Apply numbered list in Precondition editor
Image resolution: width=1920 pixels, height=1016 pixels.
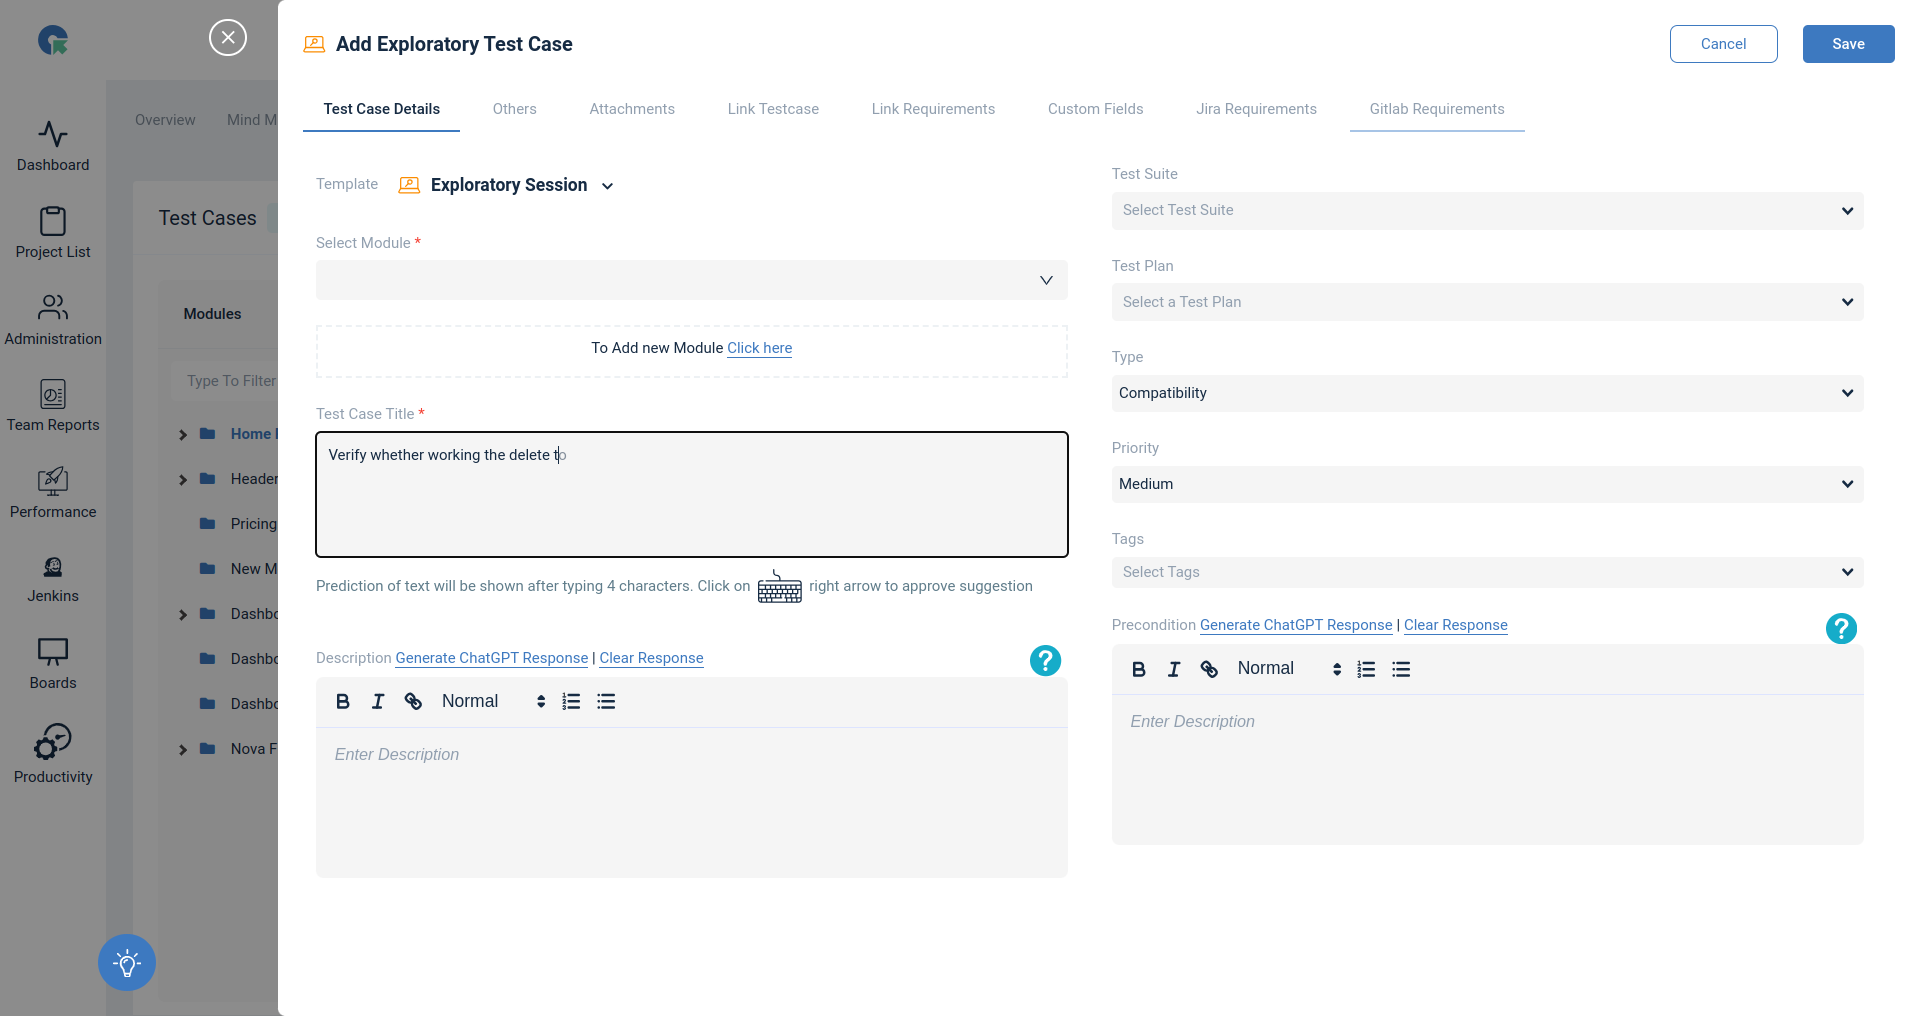1366,670
